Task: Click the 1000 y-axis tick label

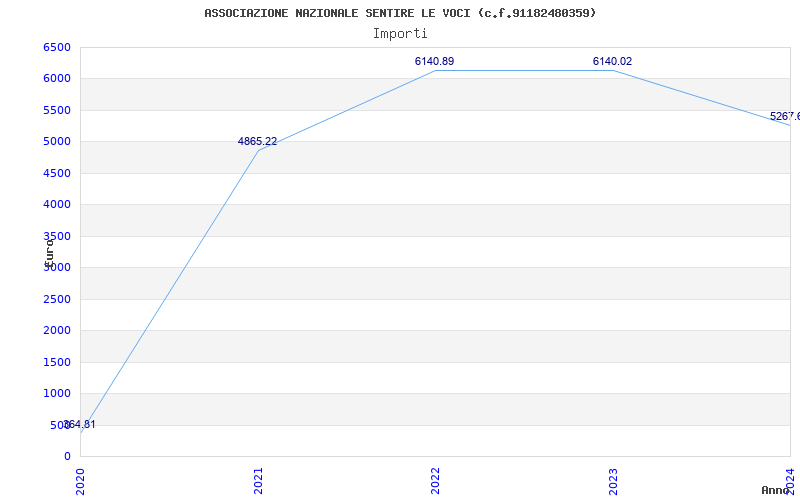Action: tap(57, 393)
